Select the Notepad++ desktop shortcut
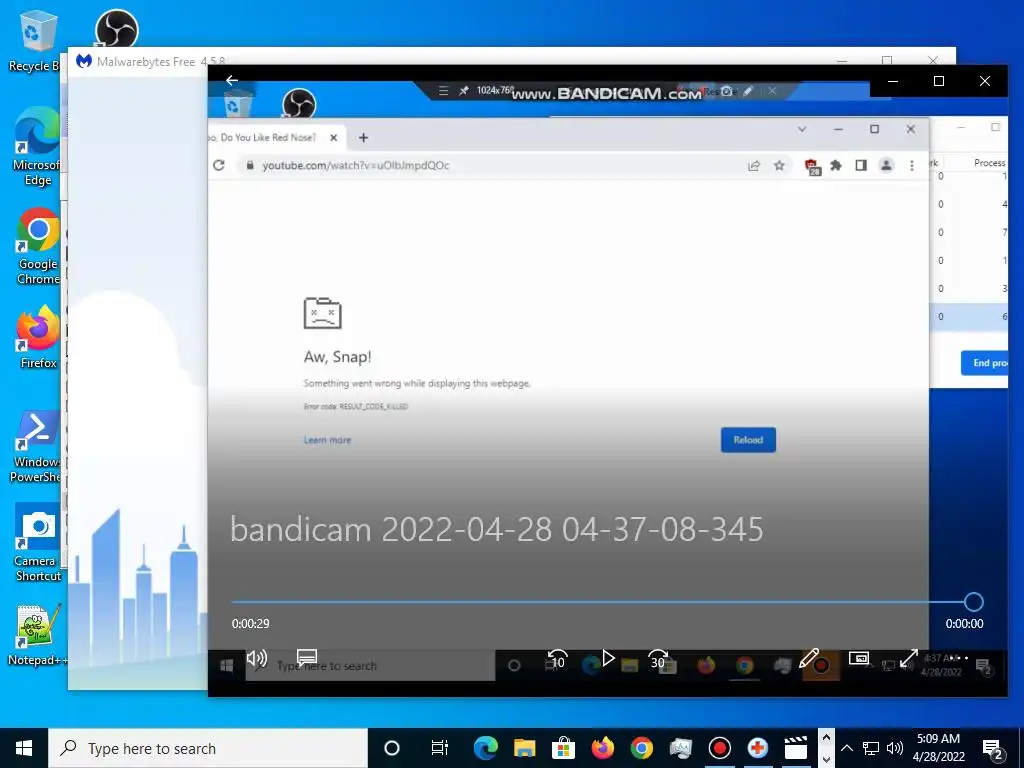1024x768 pixels. (x=38, y=635)
